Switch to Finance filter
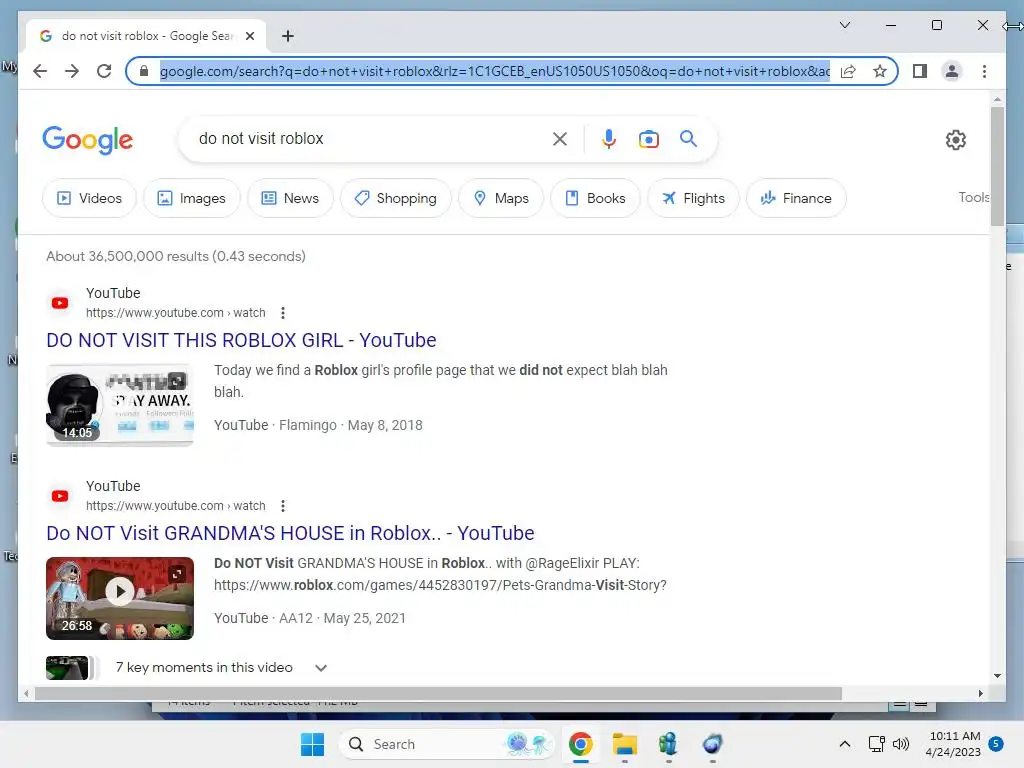 (x=796, y=198)
